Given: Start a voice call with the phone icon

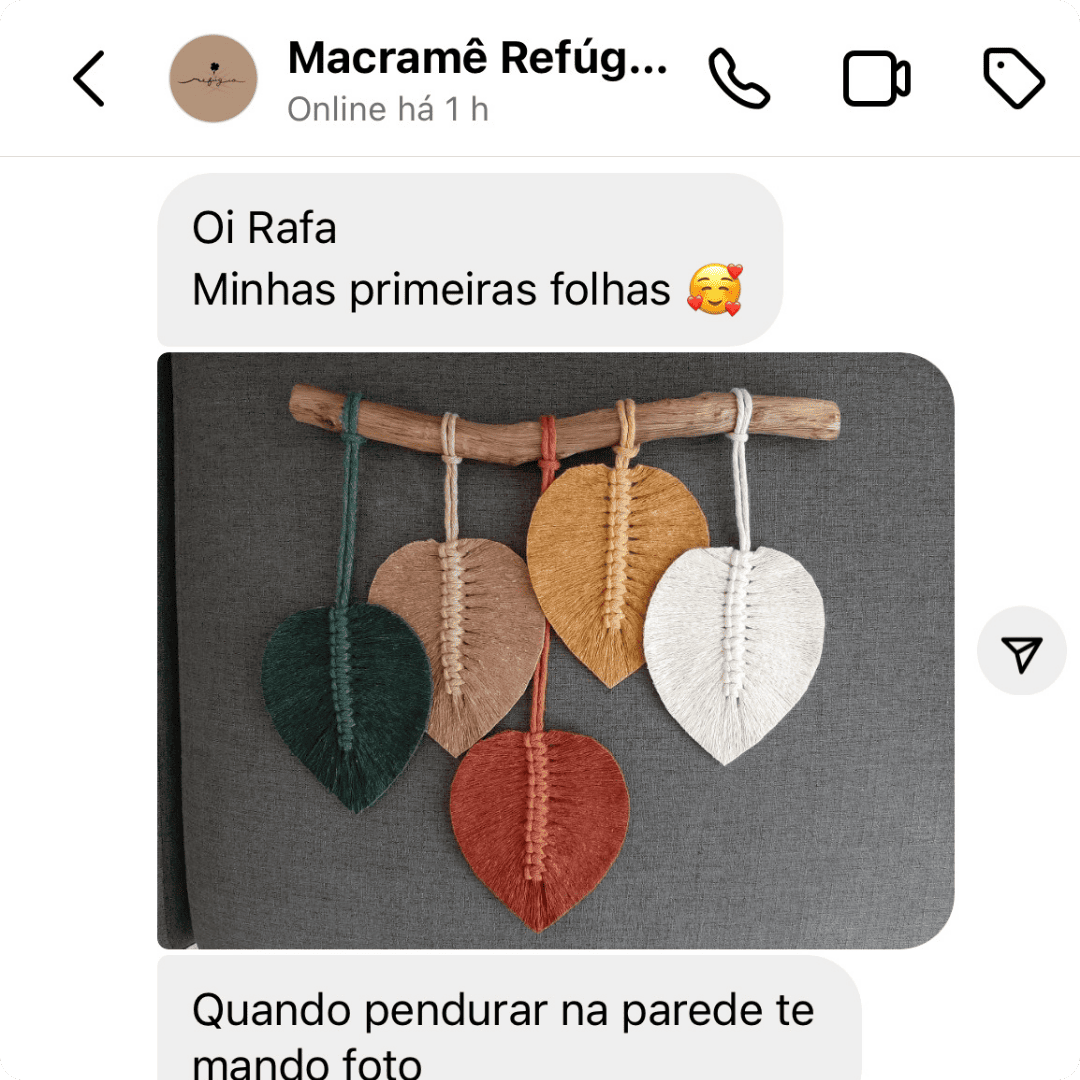Looking at the screenshot, I should tap(739, 79).
